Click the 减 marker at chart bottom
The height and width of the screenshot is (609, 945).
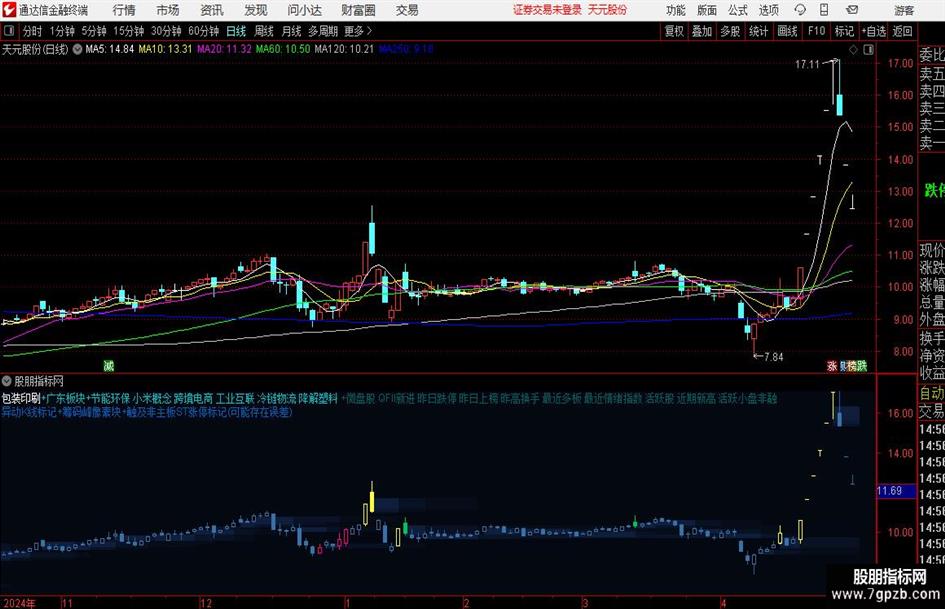coord(108,365)
